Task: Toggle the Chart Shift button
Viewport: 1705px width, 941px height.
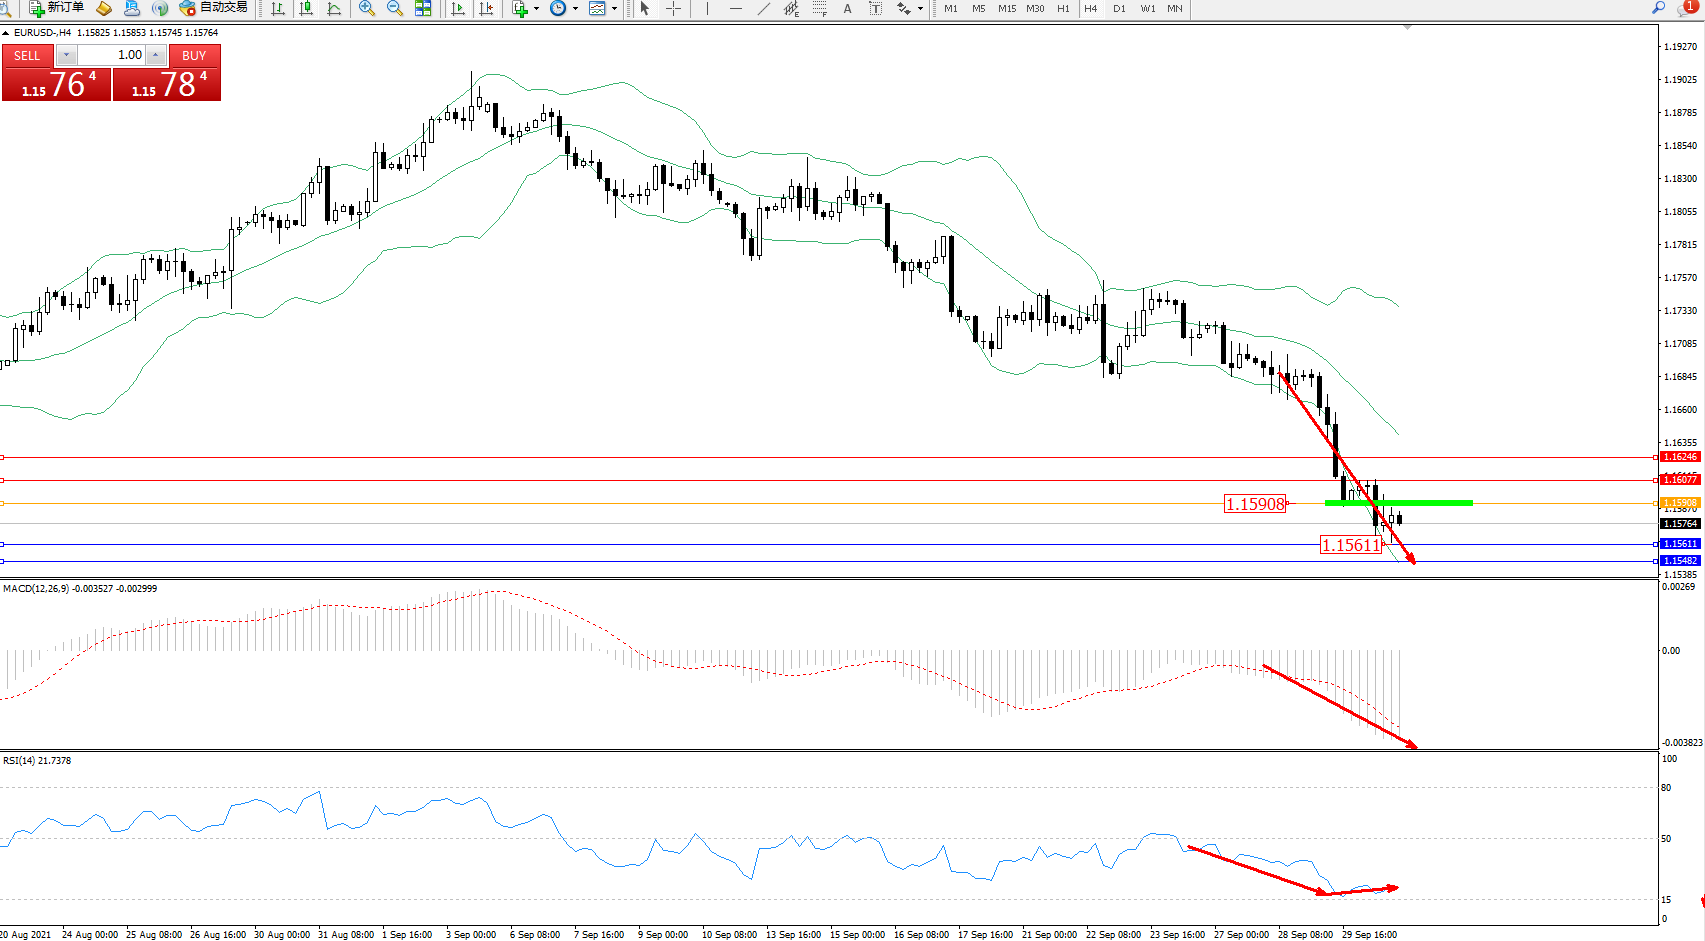Action: click(x=486, y=8)
